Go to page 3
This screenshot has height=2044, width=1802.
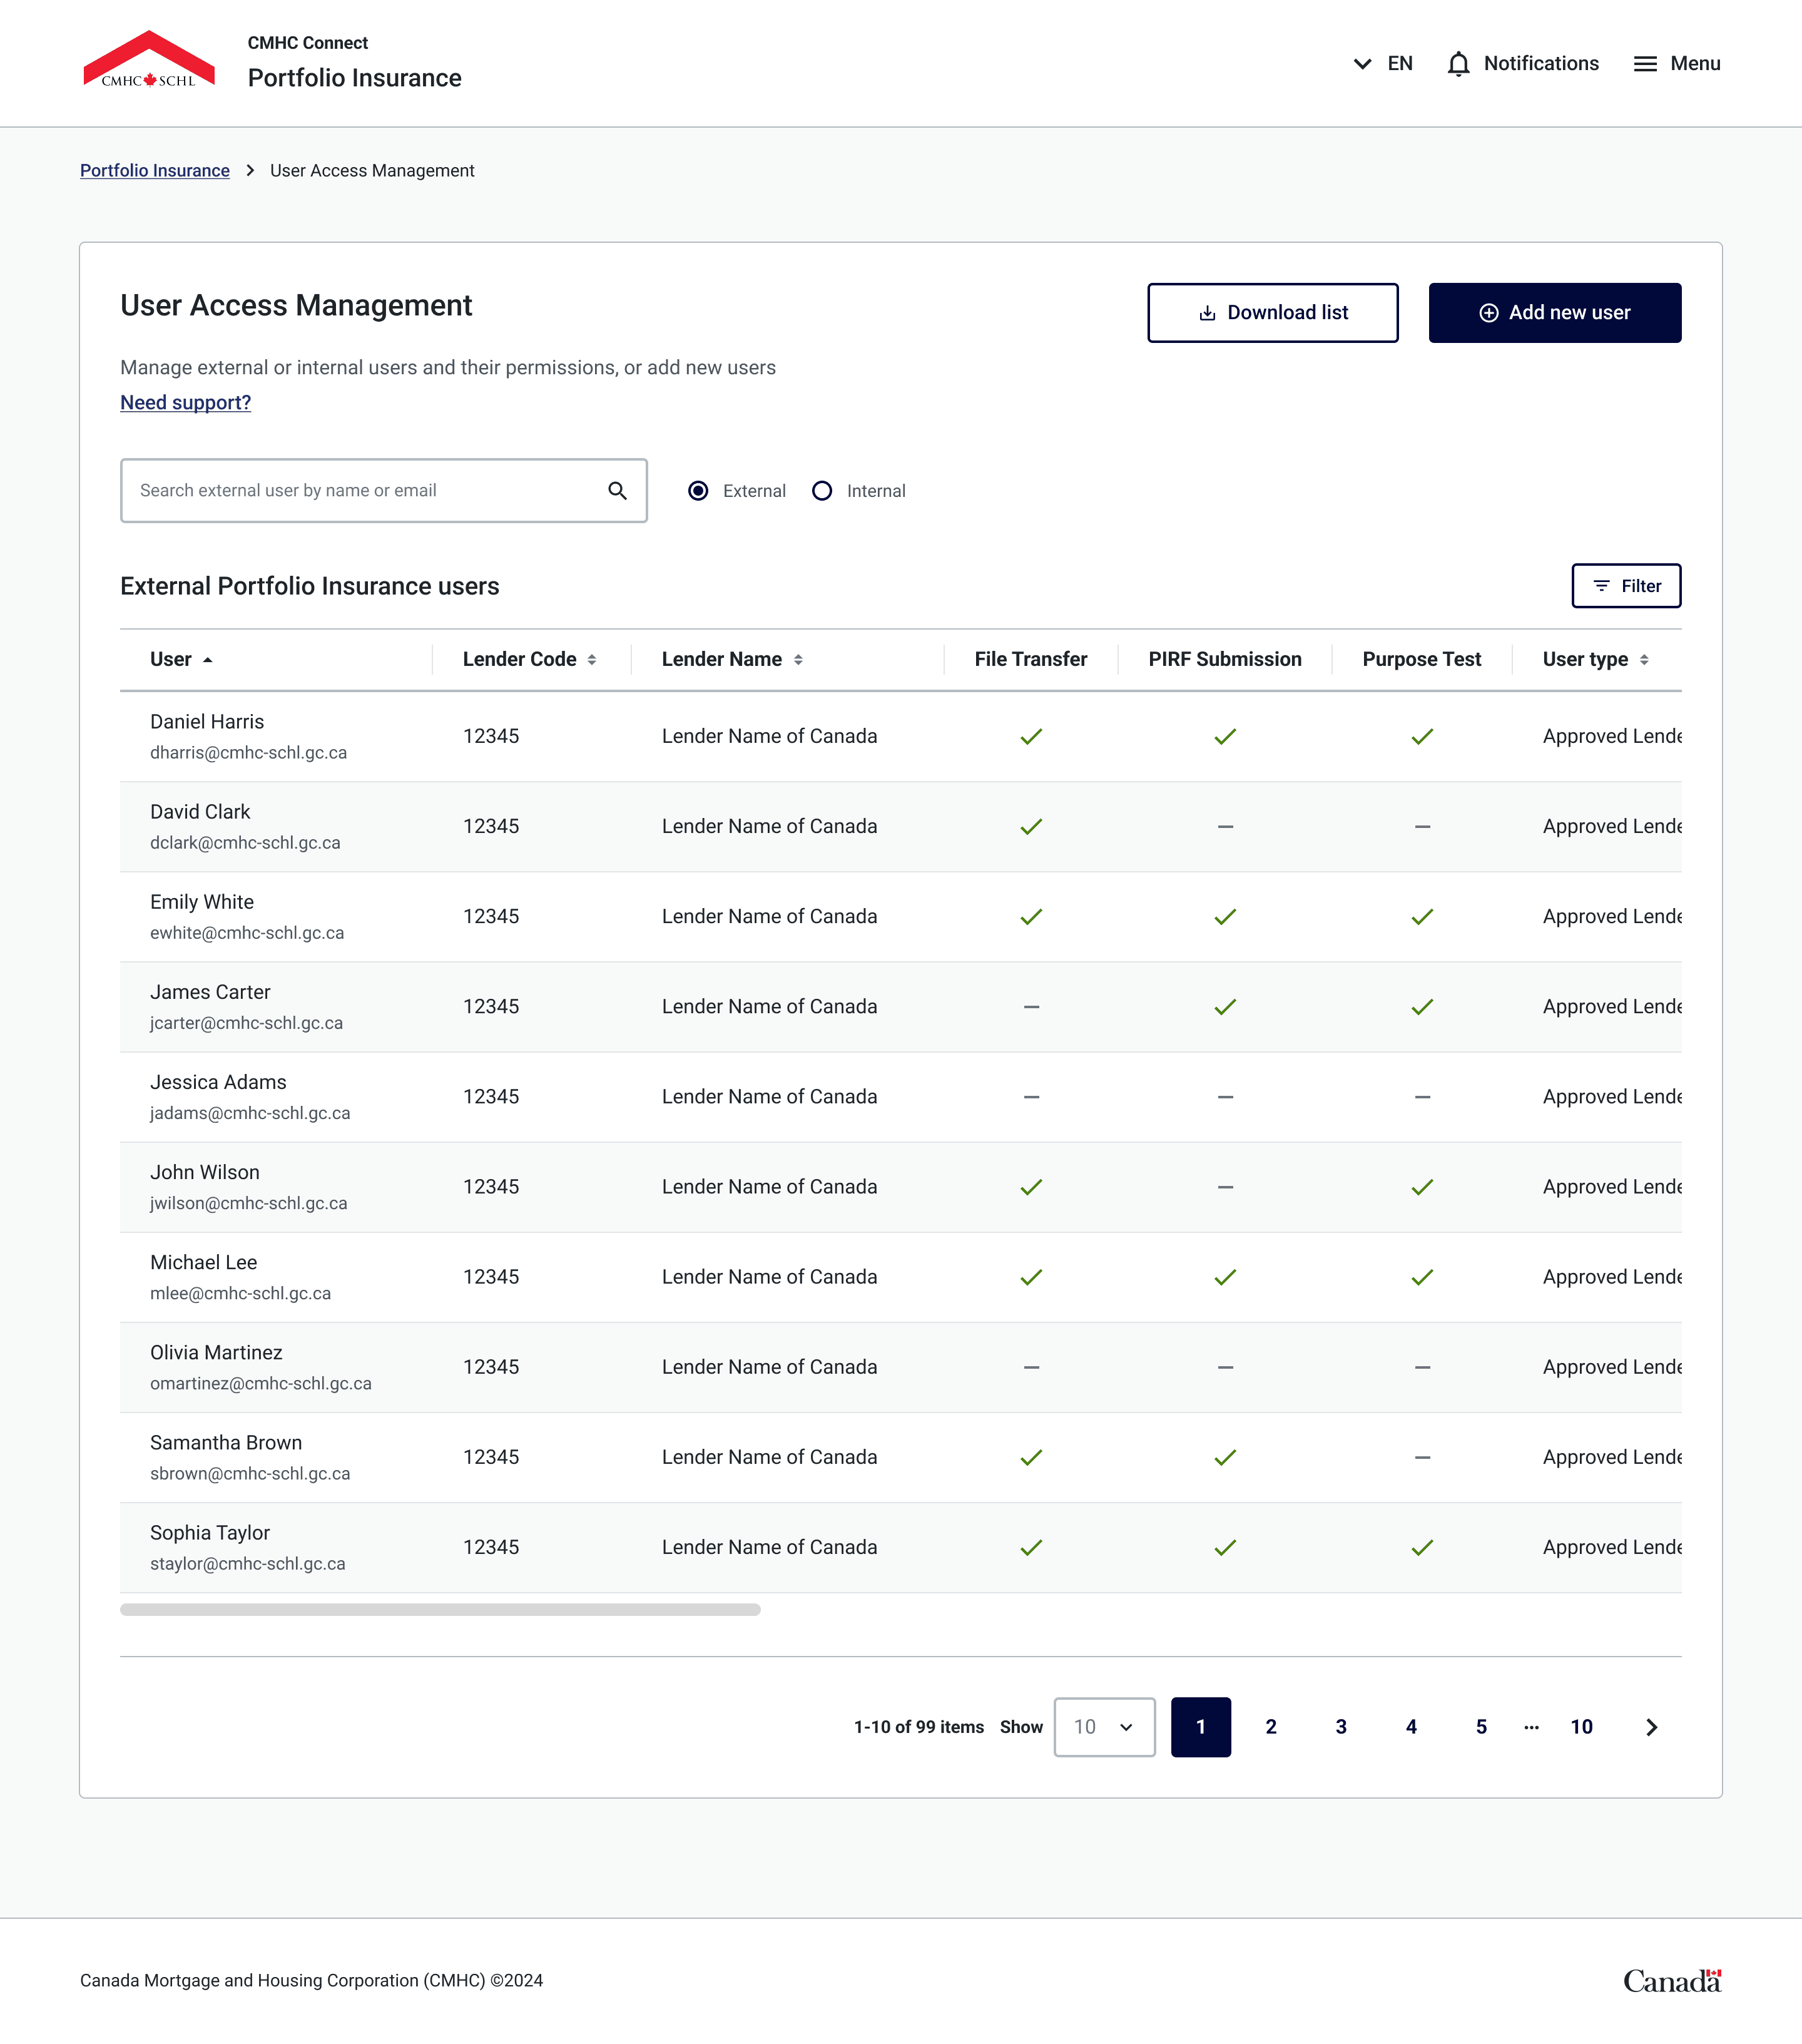click(1340, 1727)
